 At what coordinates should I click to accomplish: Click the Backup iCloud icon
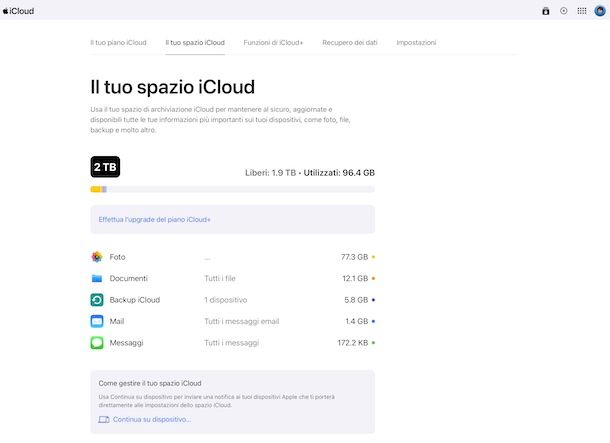[x=97, y=300]
